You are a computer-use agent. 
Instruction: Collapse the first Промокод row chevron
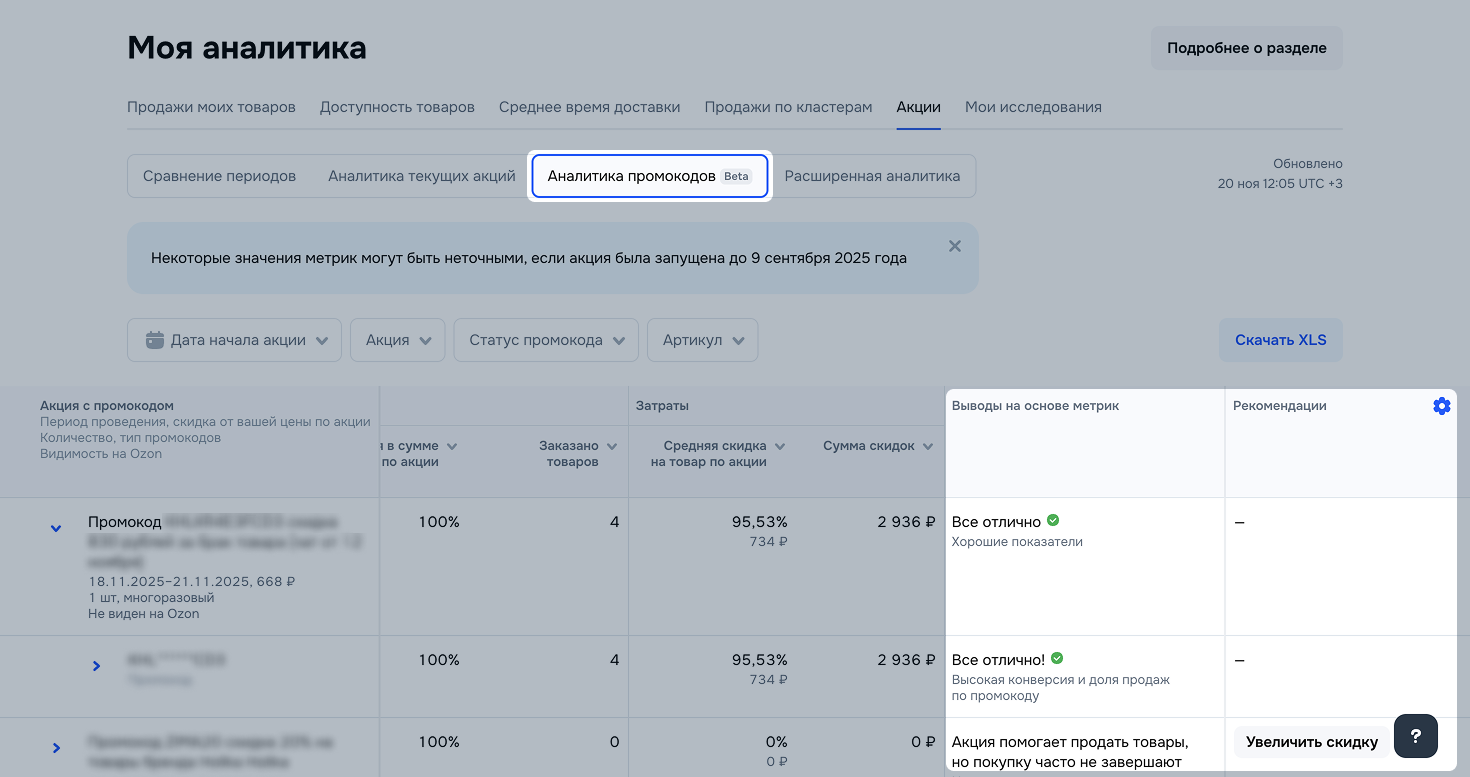[56, 528]
